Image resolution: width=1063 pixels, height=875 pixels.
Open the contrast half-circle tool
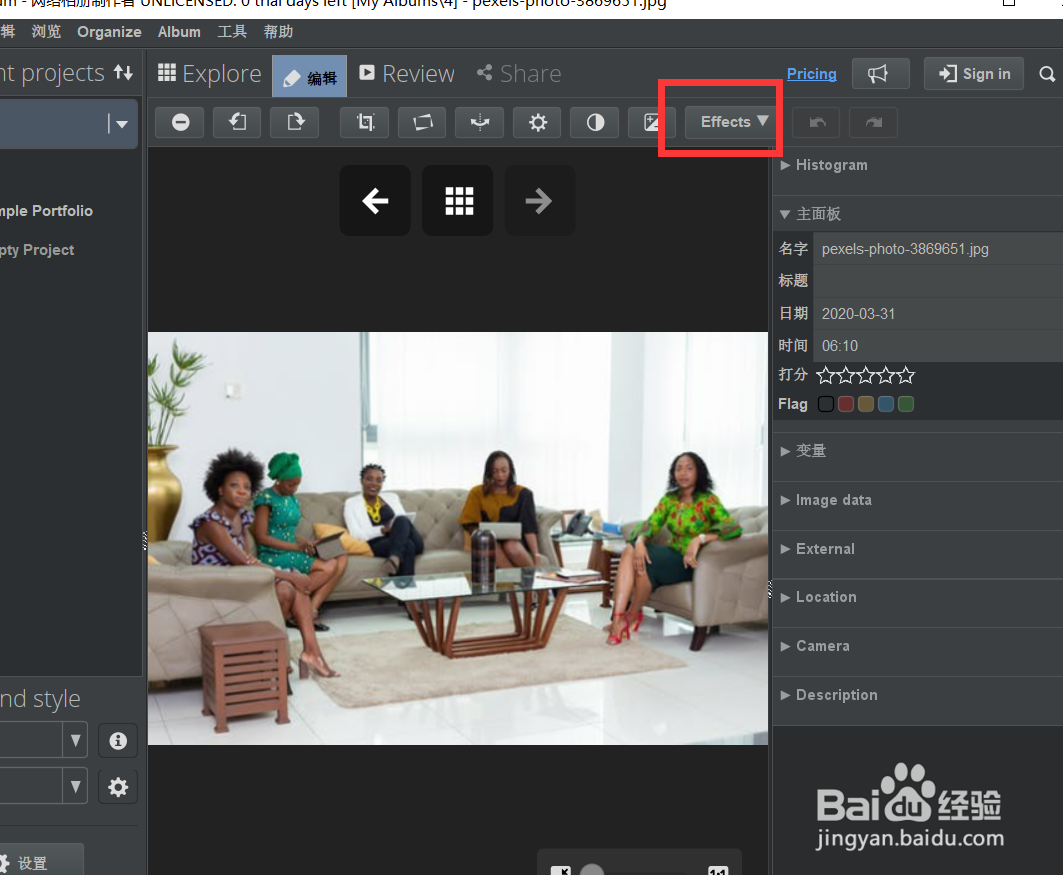(595, 123)
